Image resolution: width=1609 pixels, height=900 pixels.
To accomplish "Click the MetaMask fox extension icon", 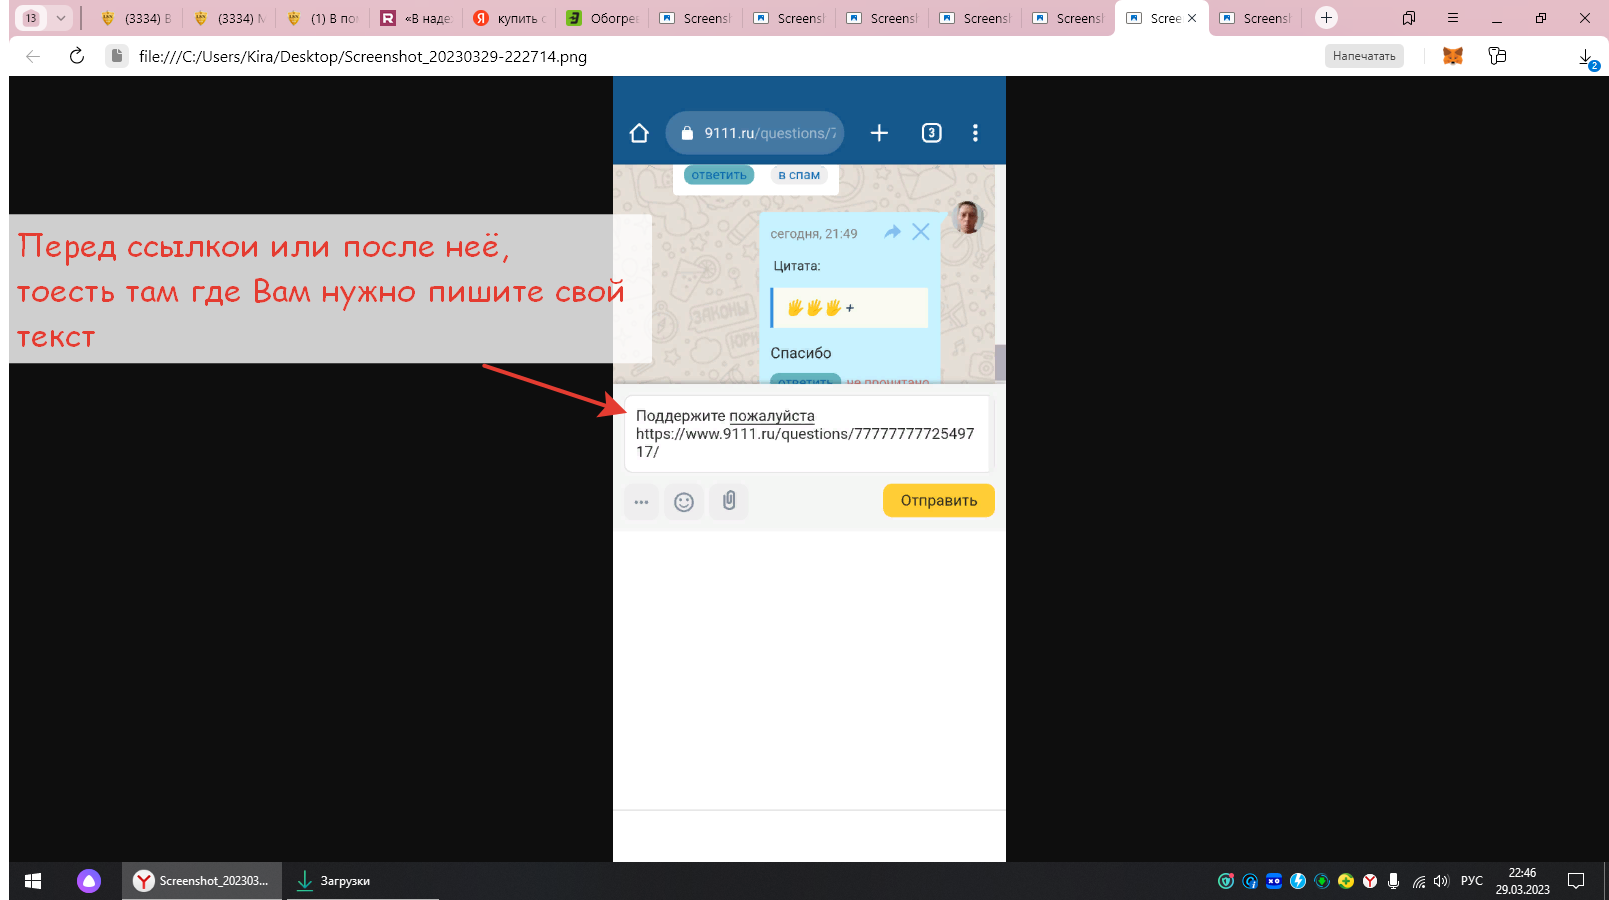I will 1452,56.
